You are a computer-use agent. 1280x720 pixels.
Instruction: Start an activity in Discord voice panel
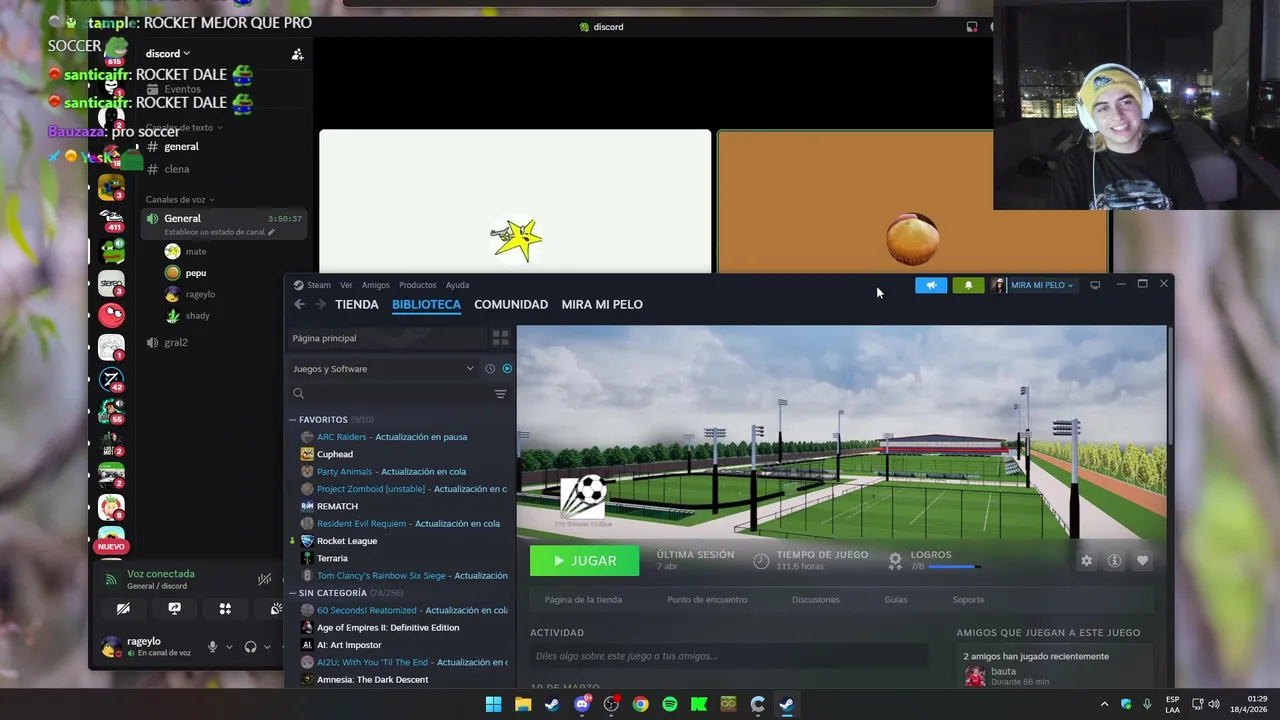(225, 609)
